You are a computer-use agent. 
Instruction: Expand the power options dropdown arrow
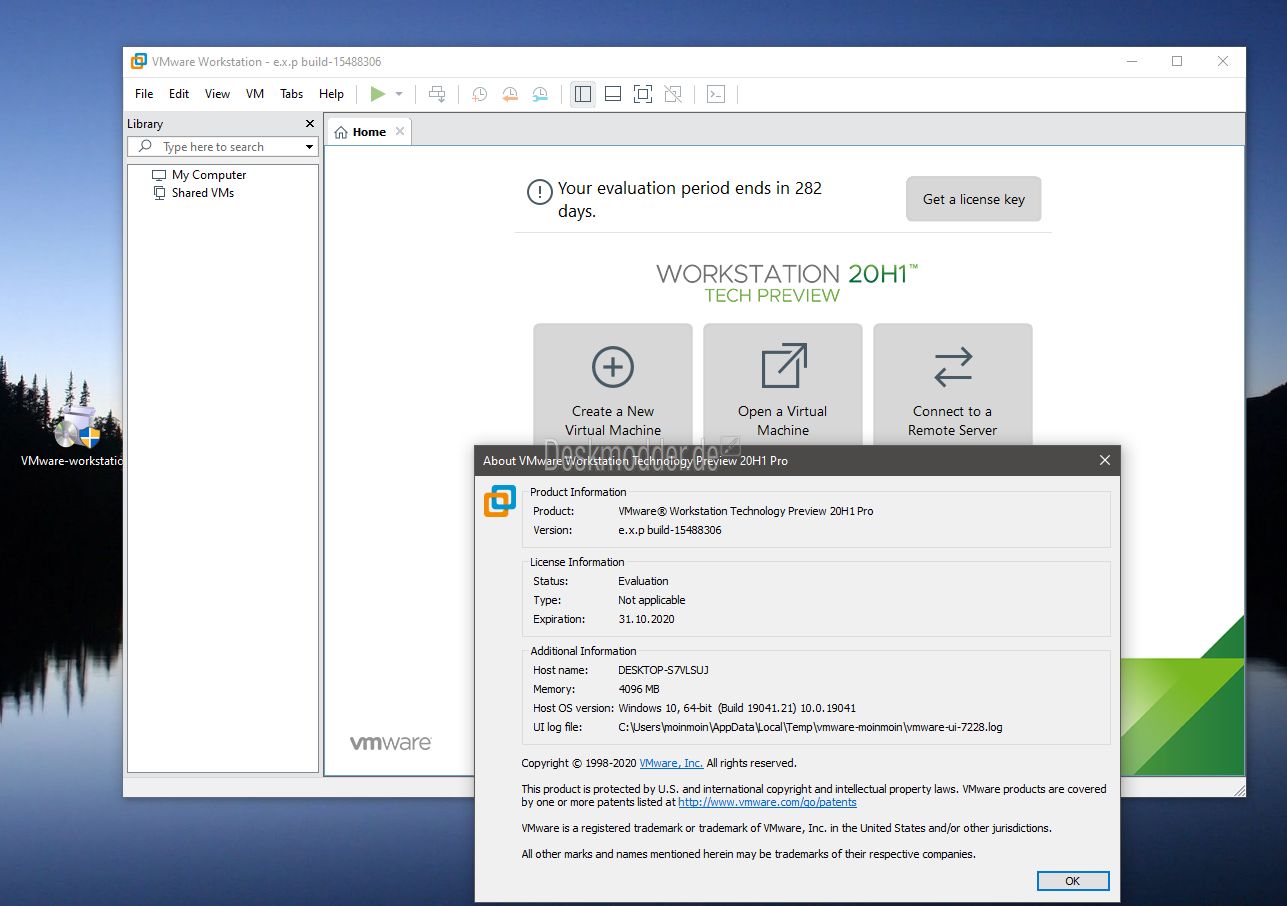click(x=399, y=94)
